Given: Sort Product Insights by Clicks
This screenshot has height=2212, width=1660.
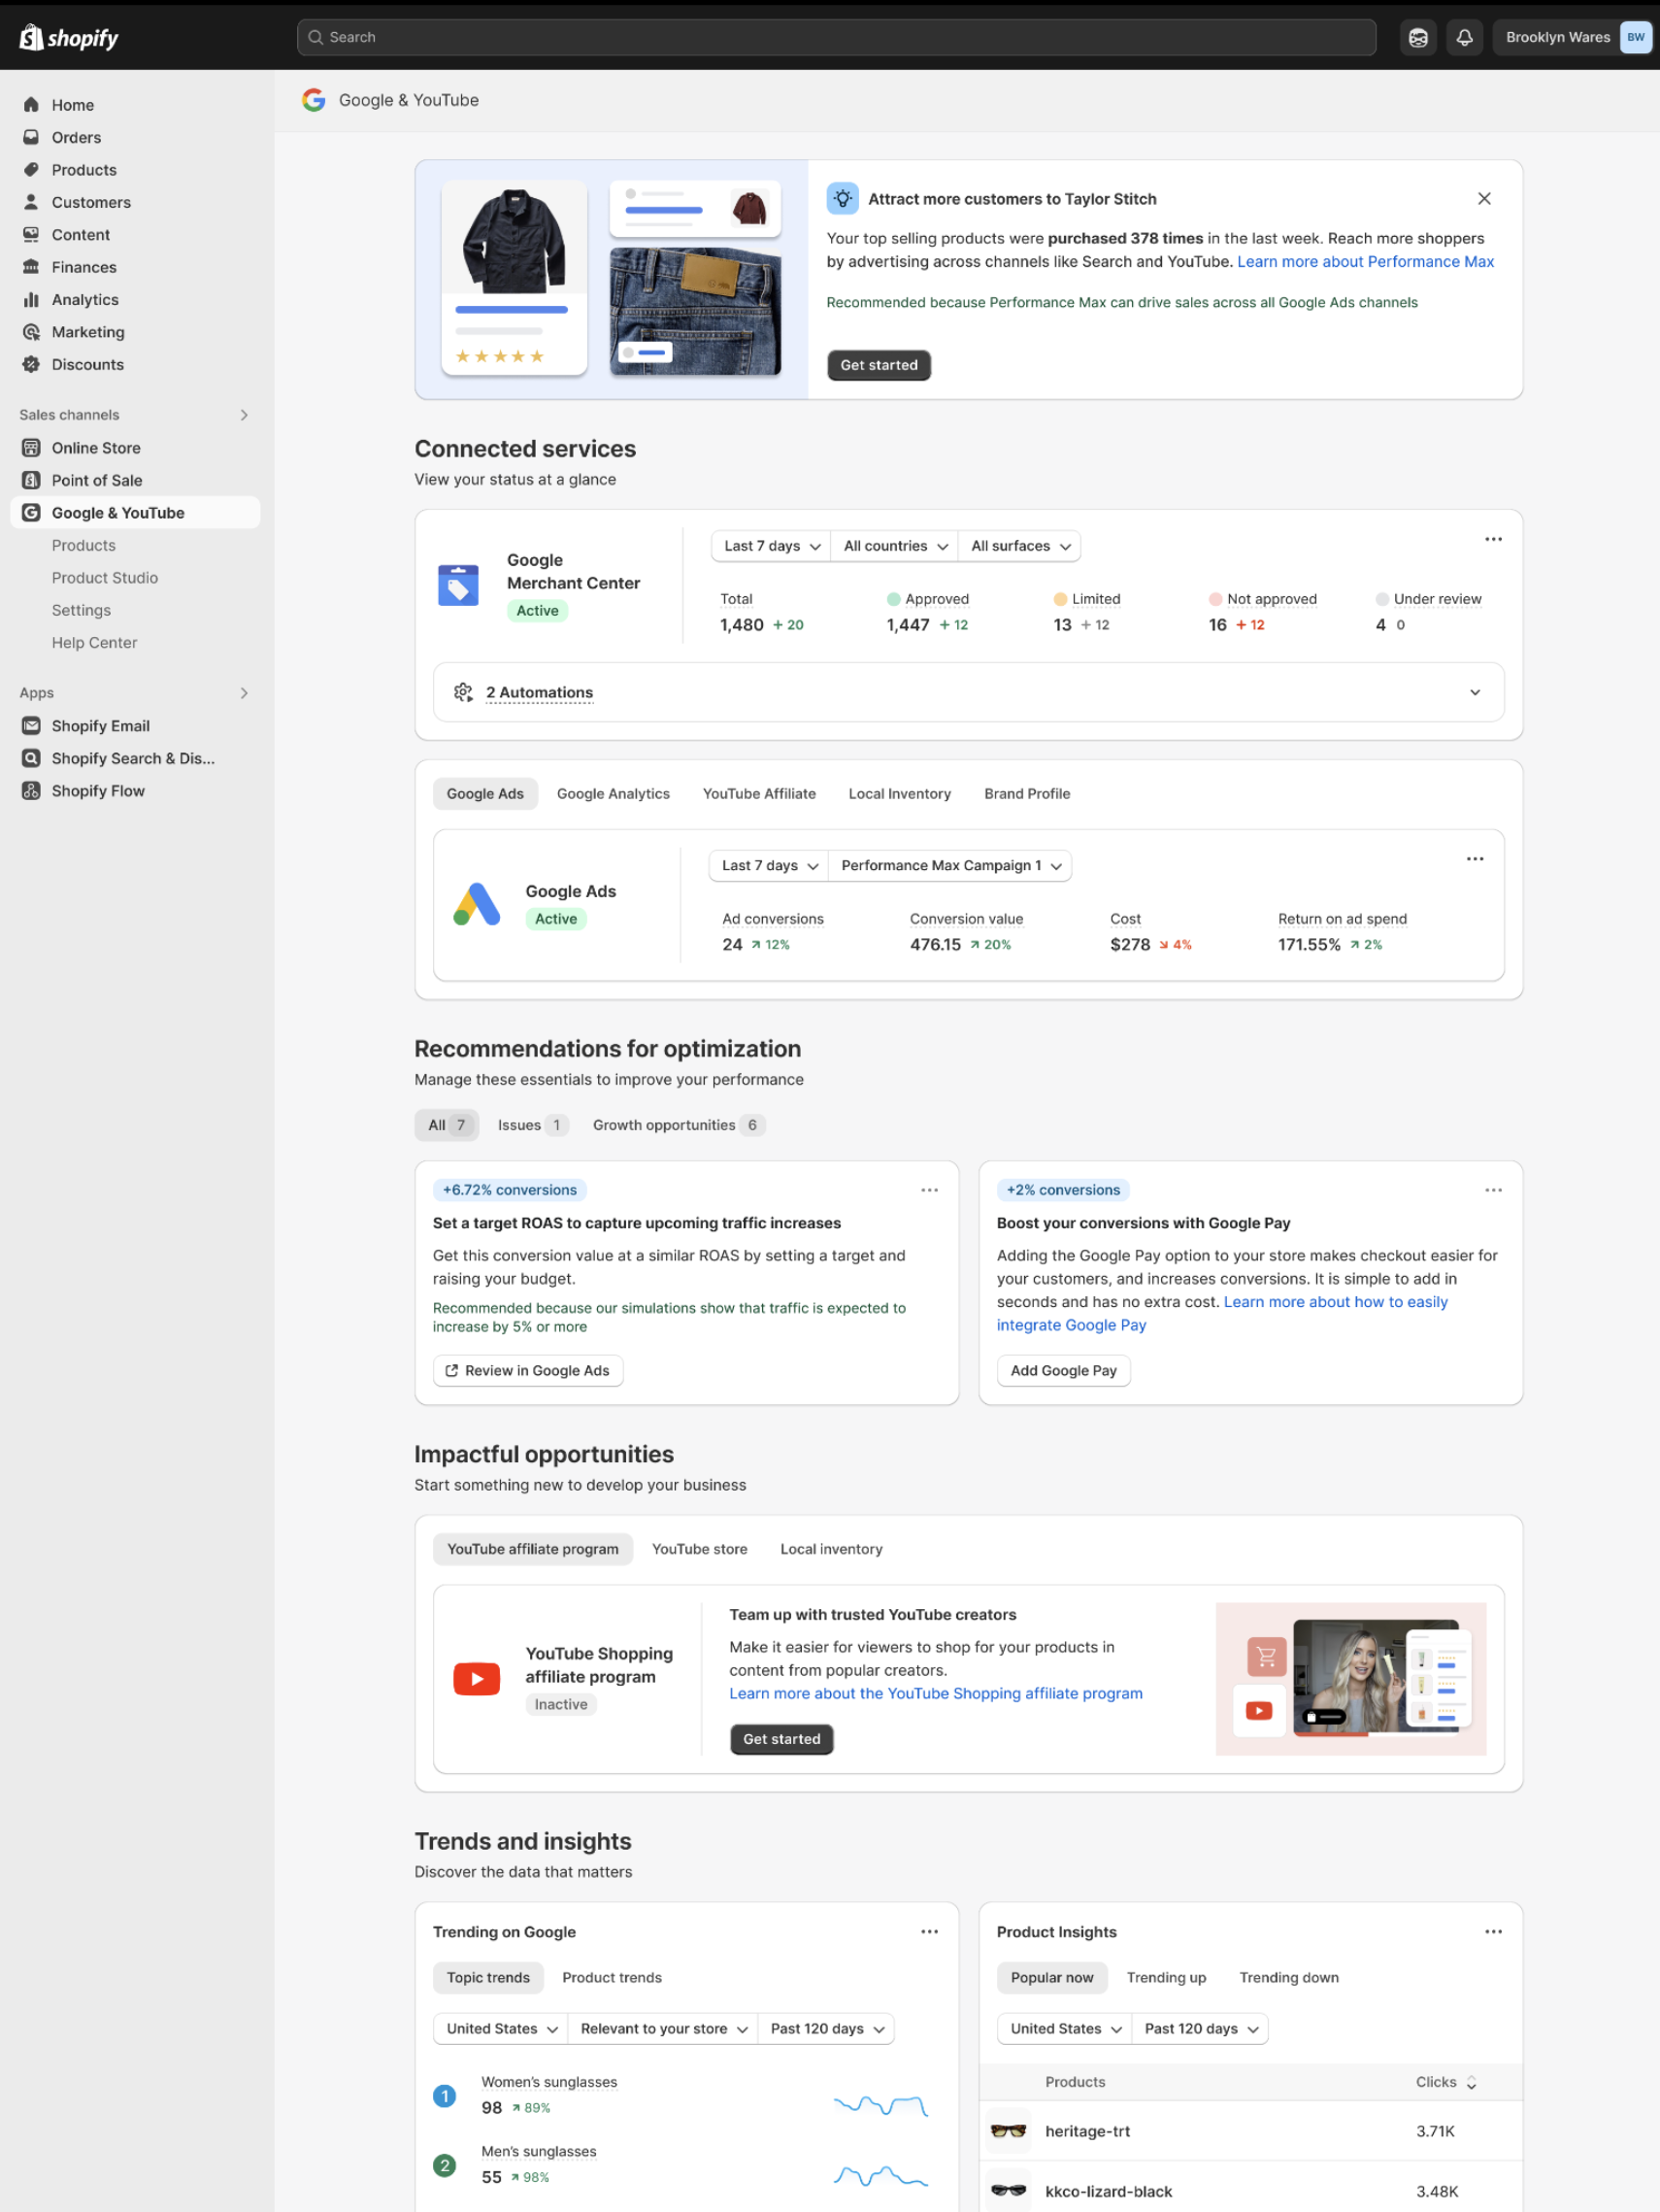Looking at the screenshot, I should pos(1446,2083).
